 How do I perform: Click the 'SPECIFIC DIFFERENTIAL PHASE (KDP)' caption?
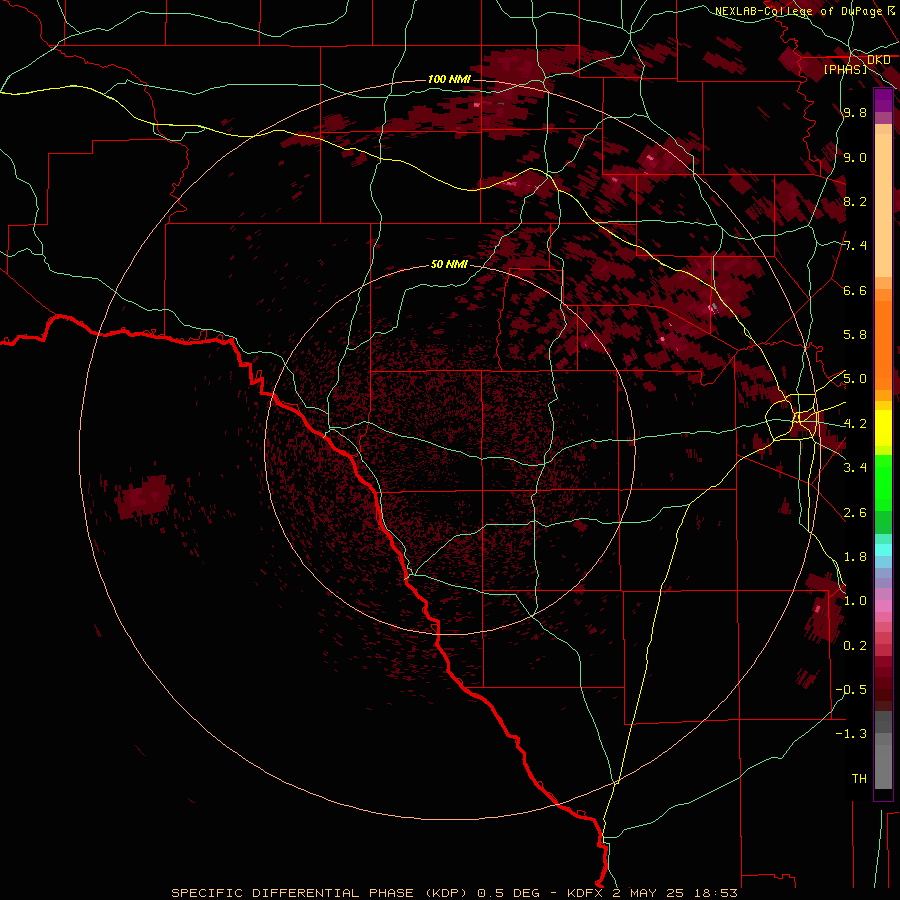point(319,893)
